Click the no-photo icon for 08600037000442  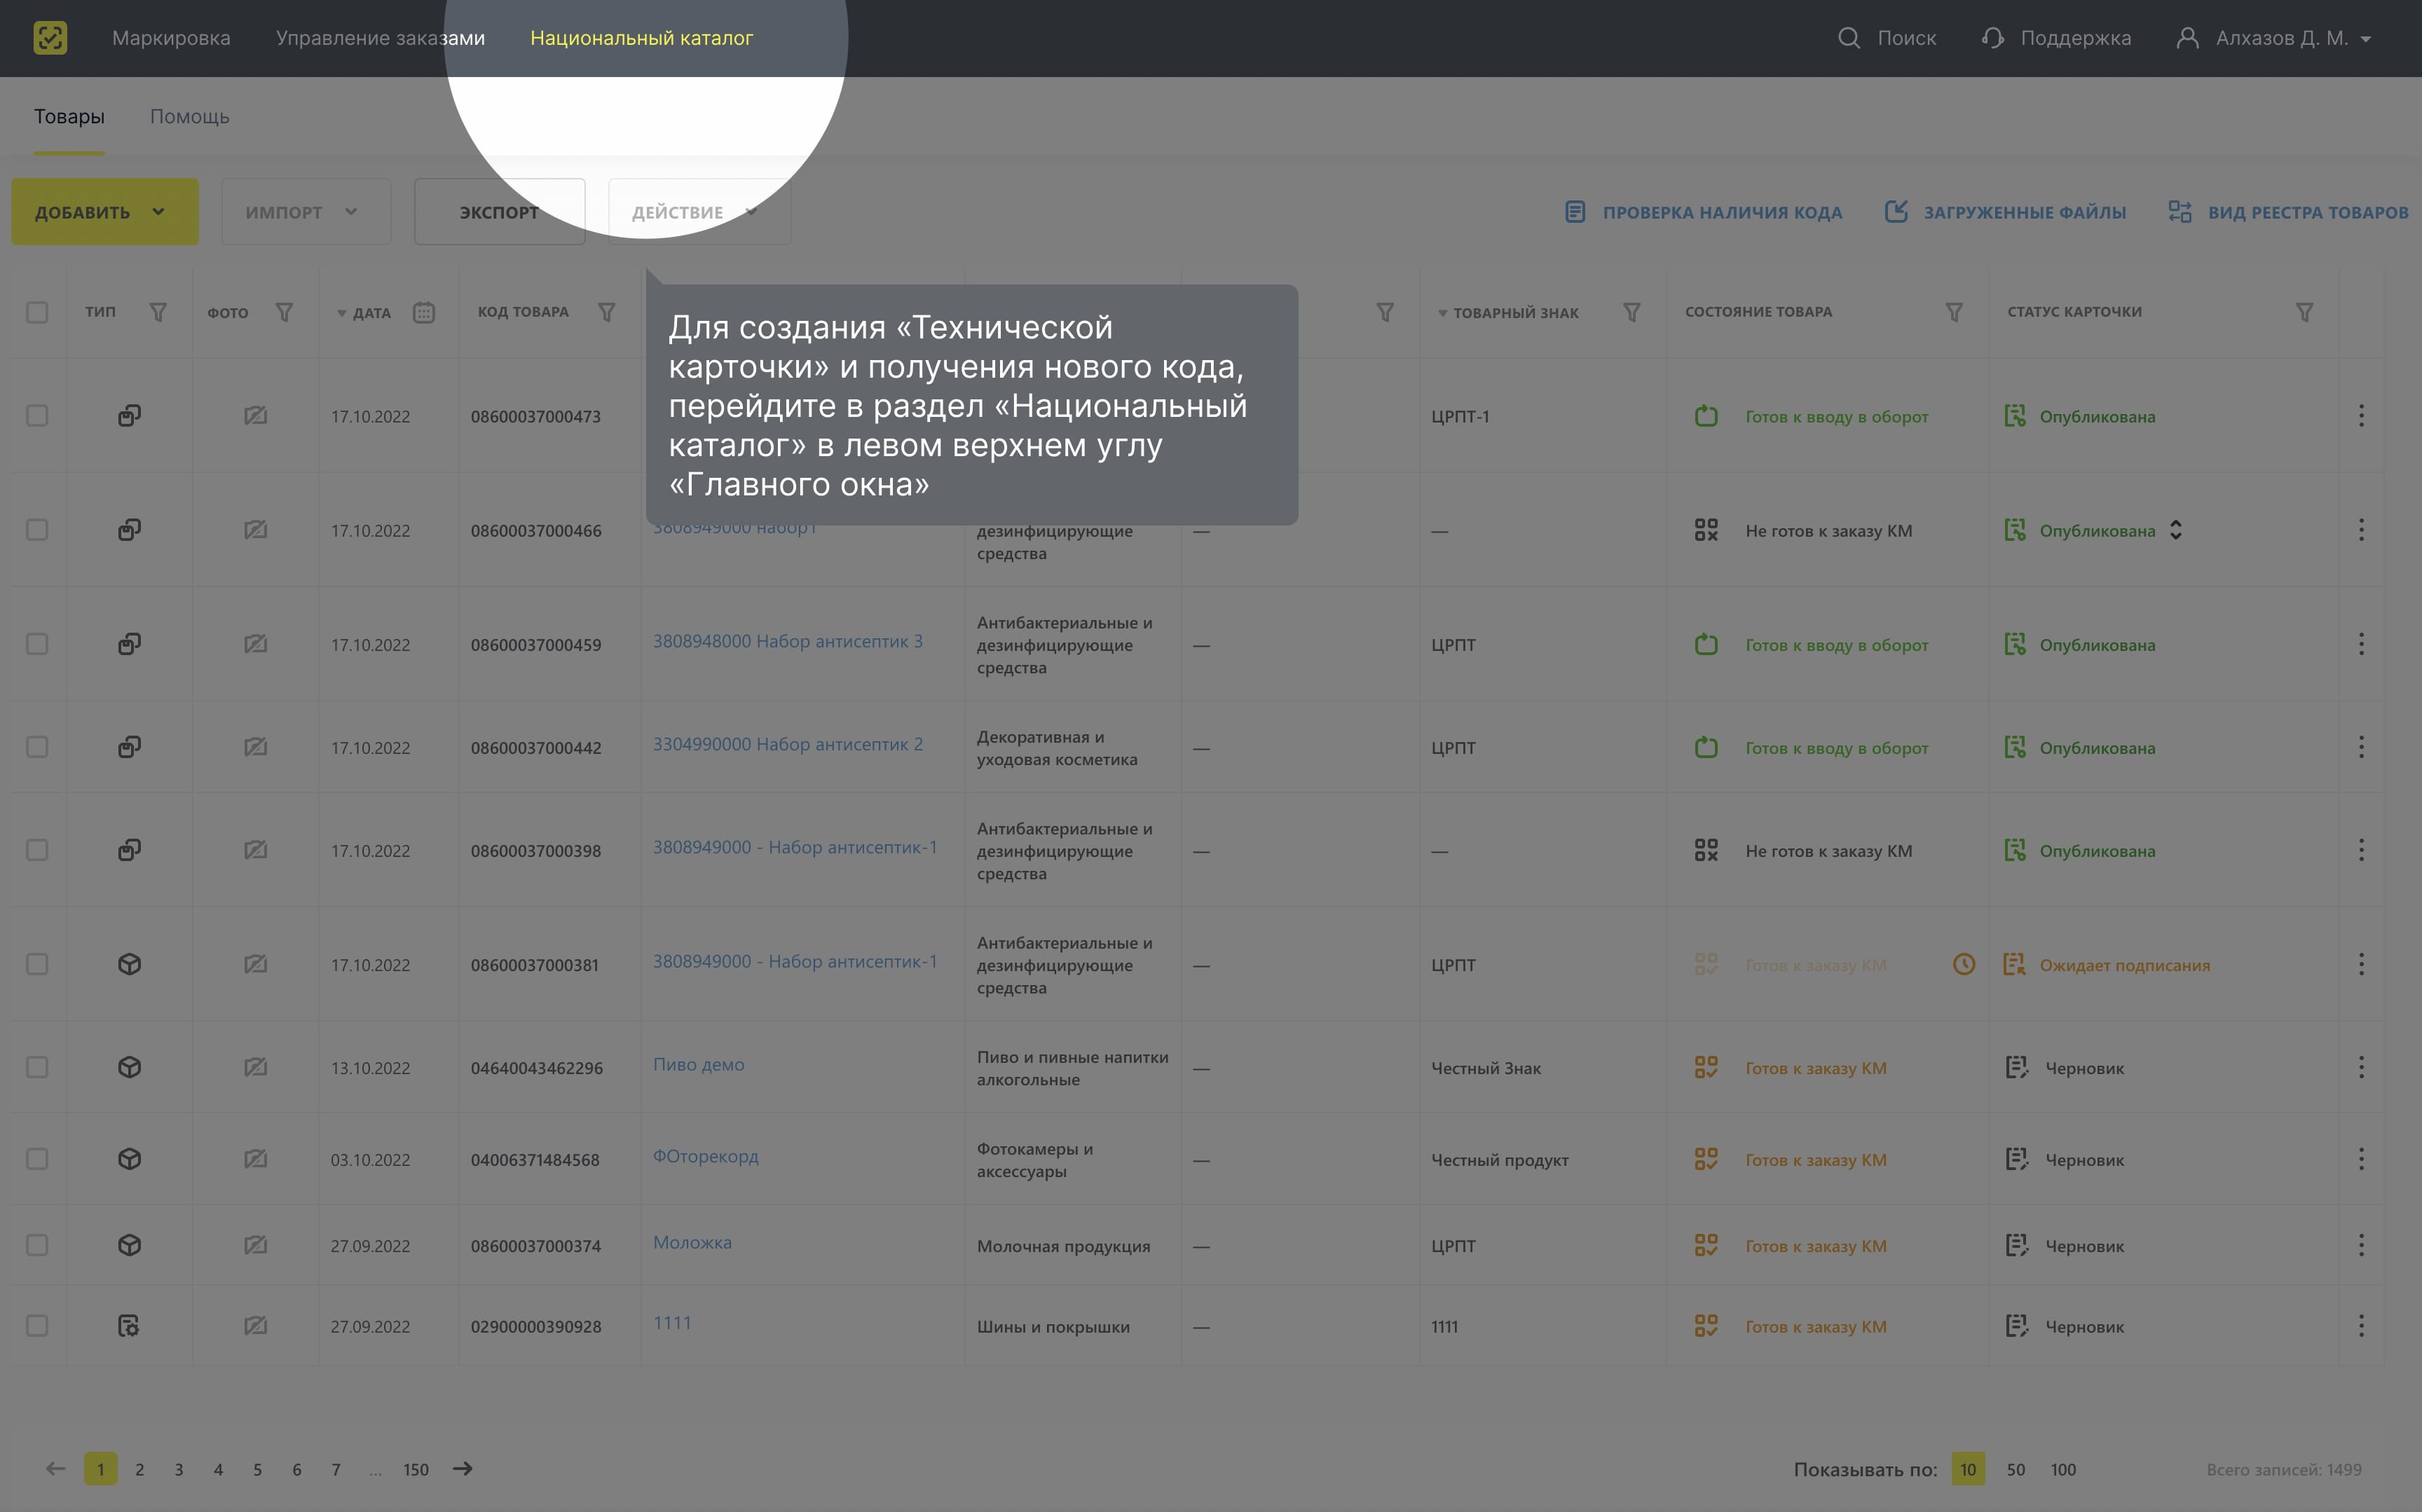coord(256,747)
